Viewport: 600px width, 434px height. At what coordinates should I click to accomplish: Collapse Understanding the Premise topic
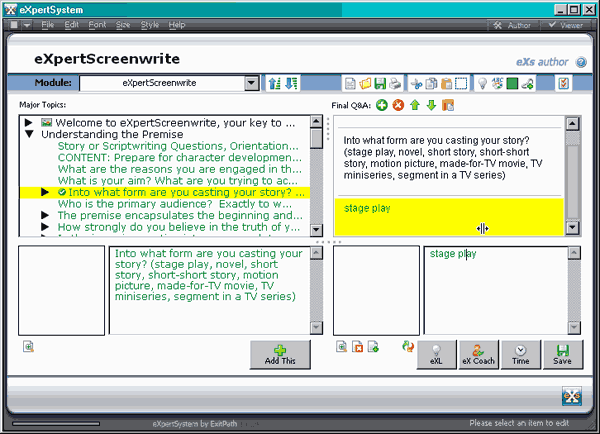(29, 134)
